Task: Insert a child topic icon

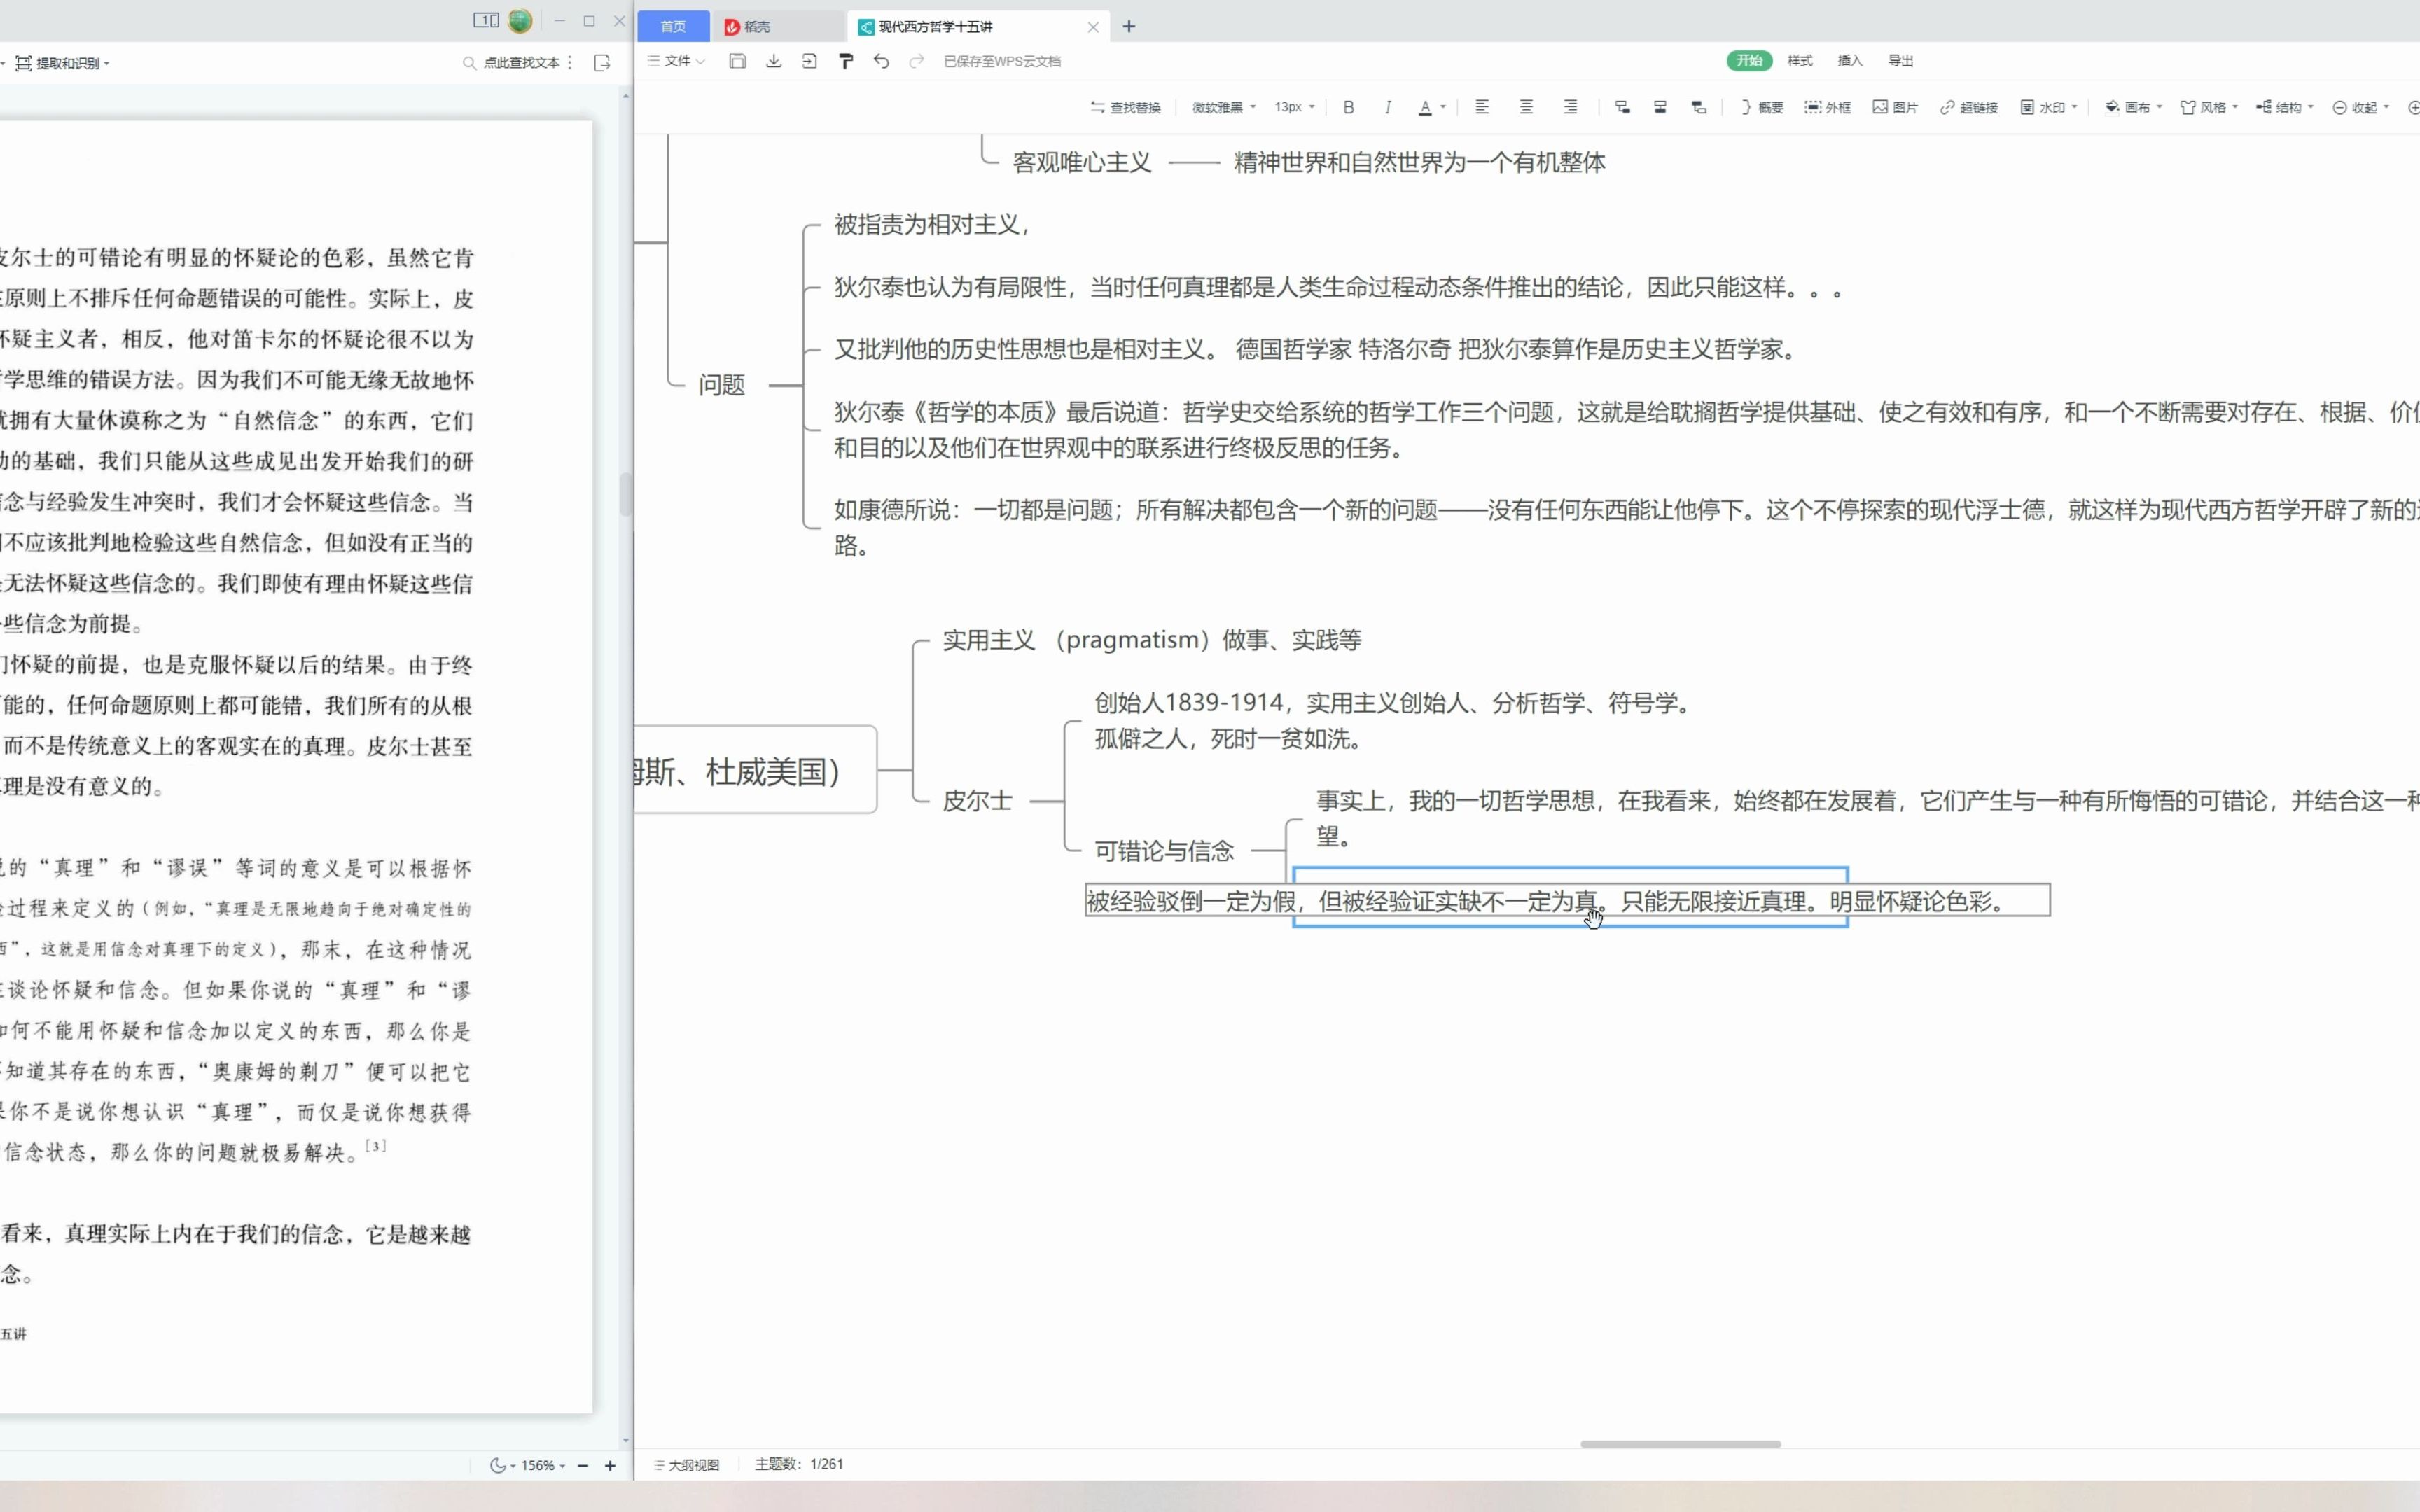Action: click(x=1622, y=107)
